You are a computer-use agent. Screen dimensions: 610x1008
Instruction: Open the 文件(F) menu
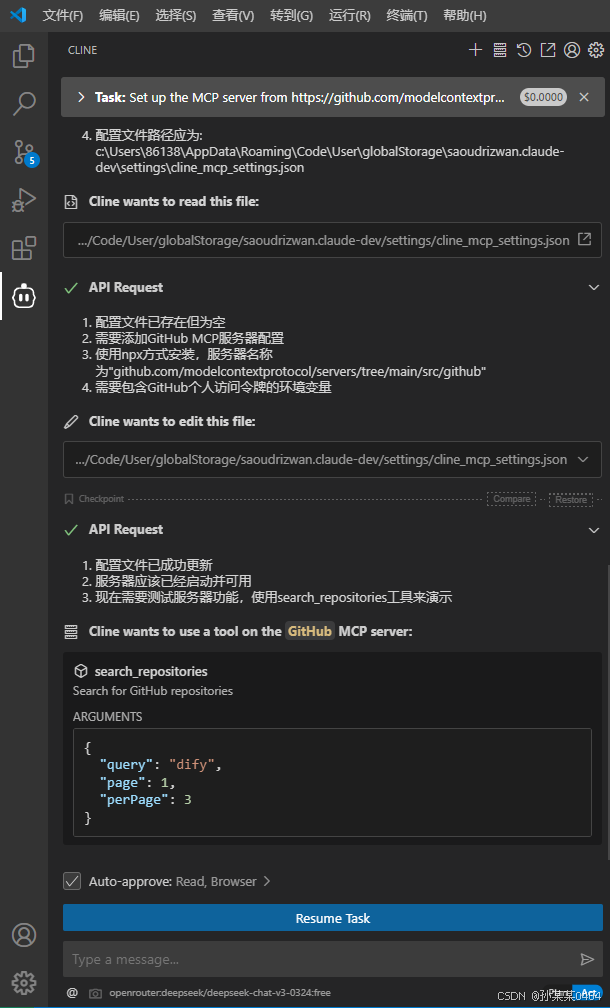click(63, 16)
